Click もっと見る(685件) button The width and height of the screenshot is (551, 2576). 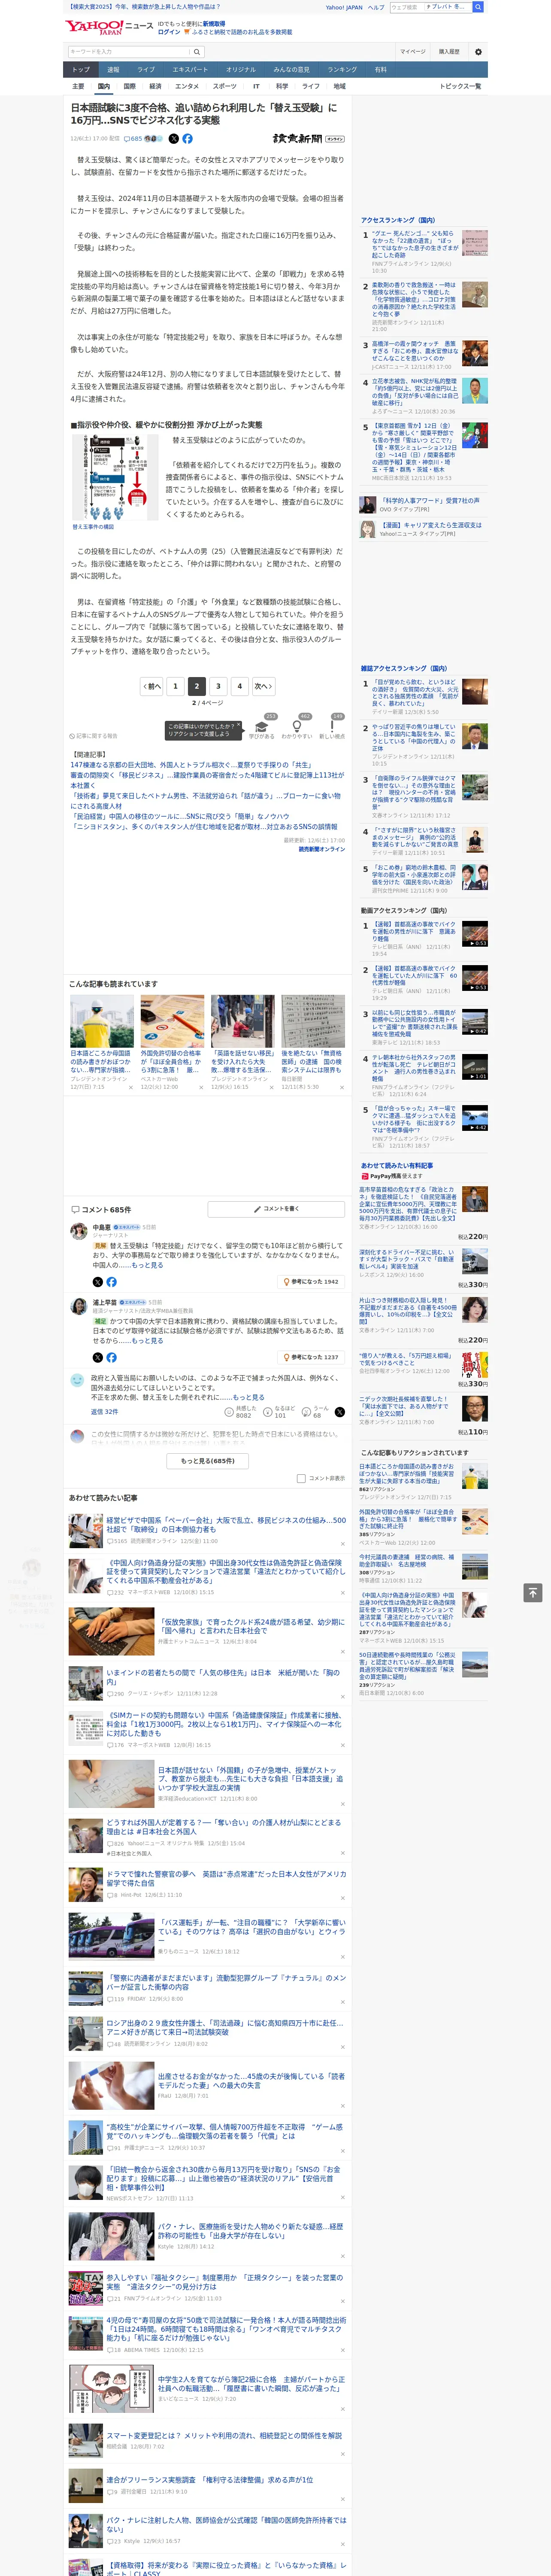click(208, 1460)
